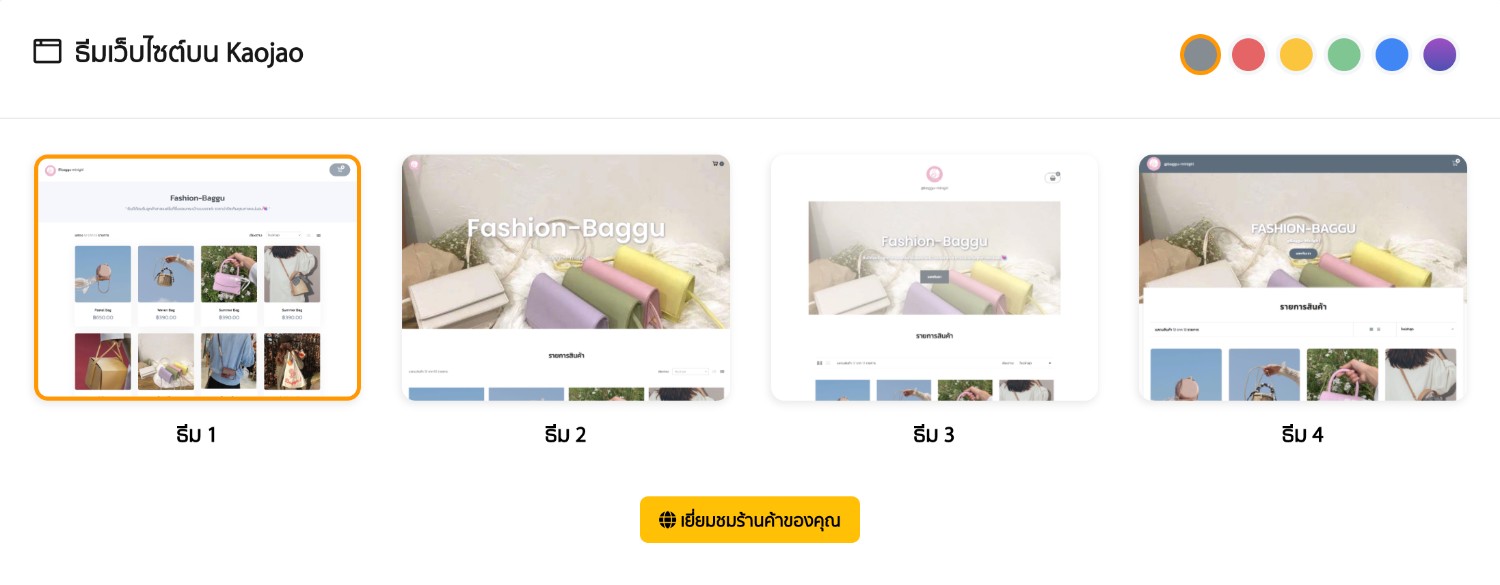The width and height of the screenshot is (1500, 585).
Task: Choose the ธีม 2 preview thumbnail
Action: pyautogui.click(x=566, y=278)
